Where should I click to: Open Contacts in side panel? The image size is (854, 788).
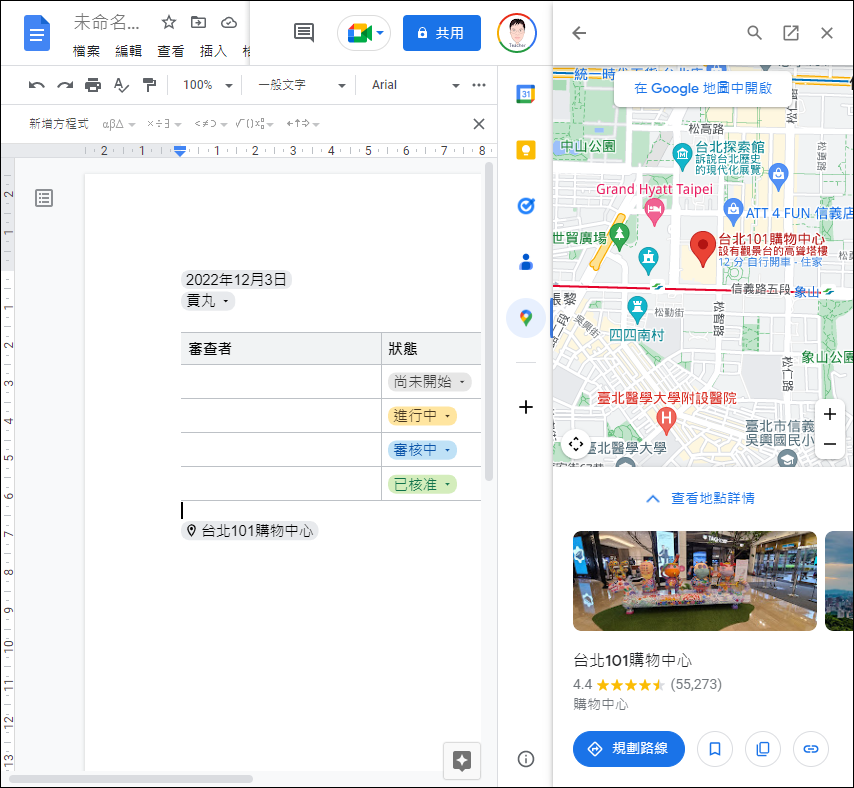tap(526, 262)
